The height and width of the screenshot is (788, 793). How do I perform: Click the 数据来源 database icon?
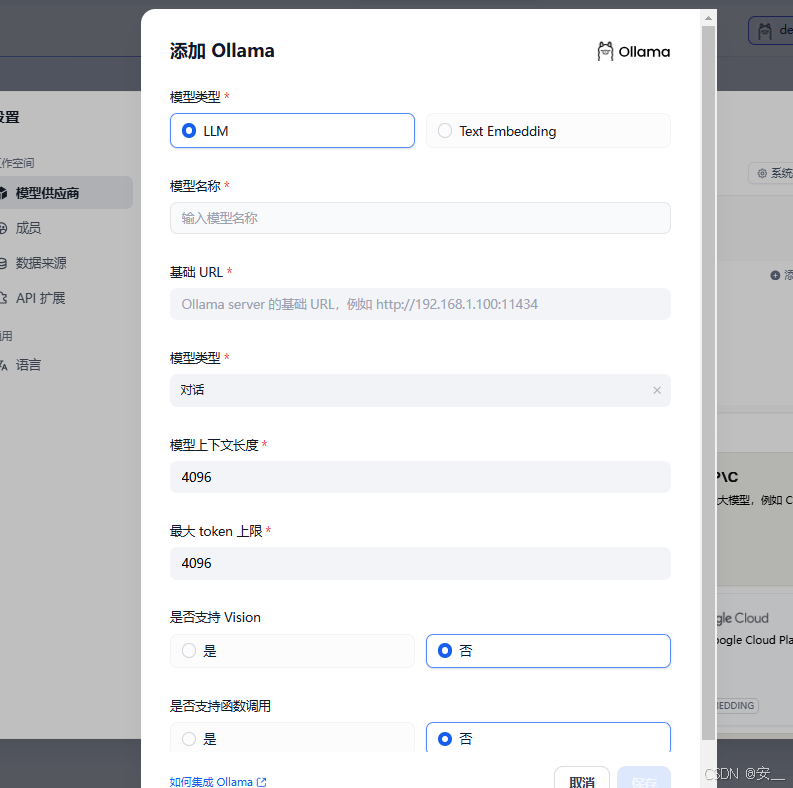click(x=3, y=263)
